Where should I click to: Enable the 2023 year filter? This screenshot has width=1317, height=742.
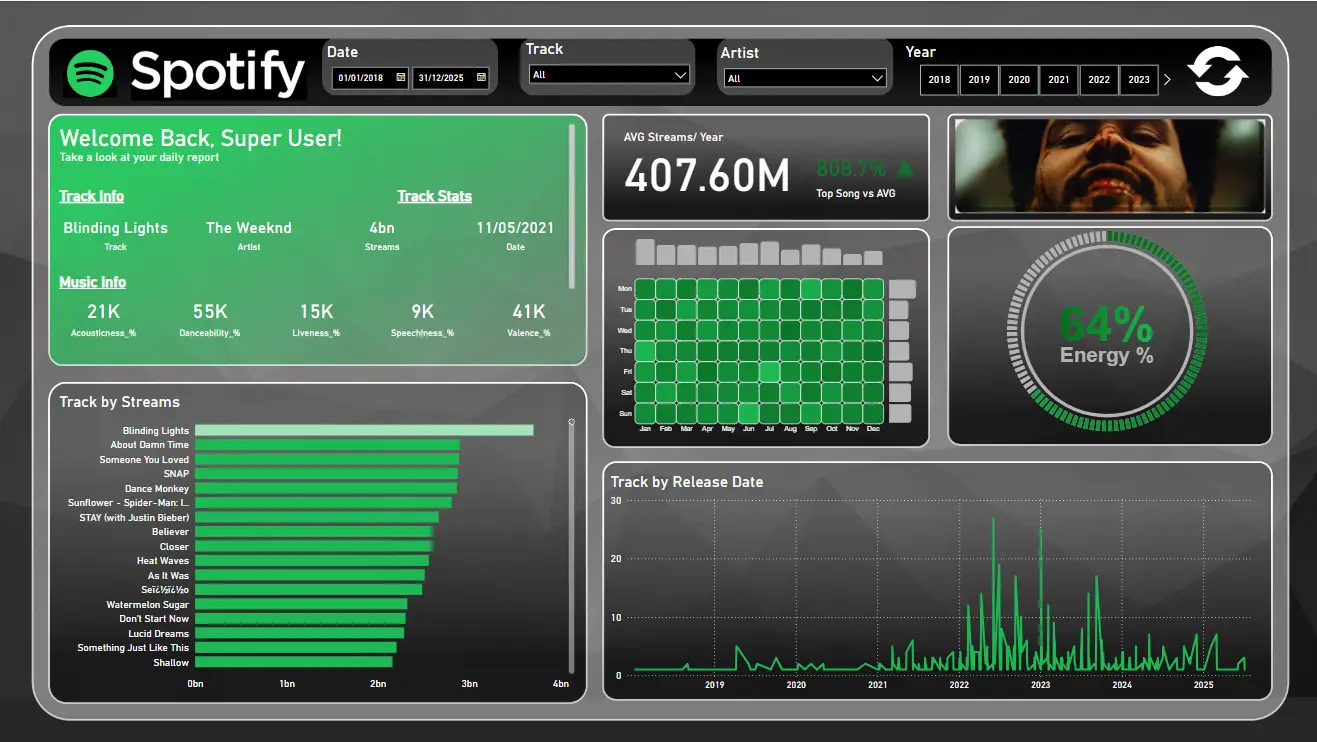coord(1139,80)
